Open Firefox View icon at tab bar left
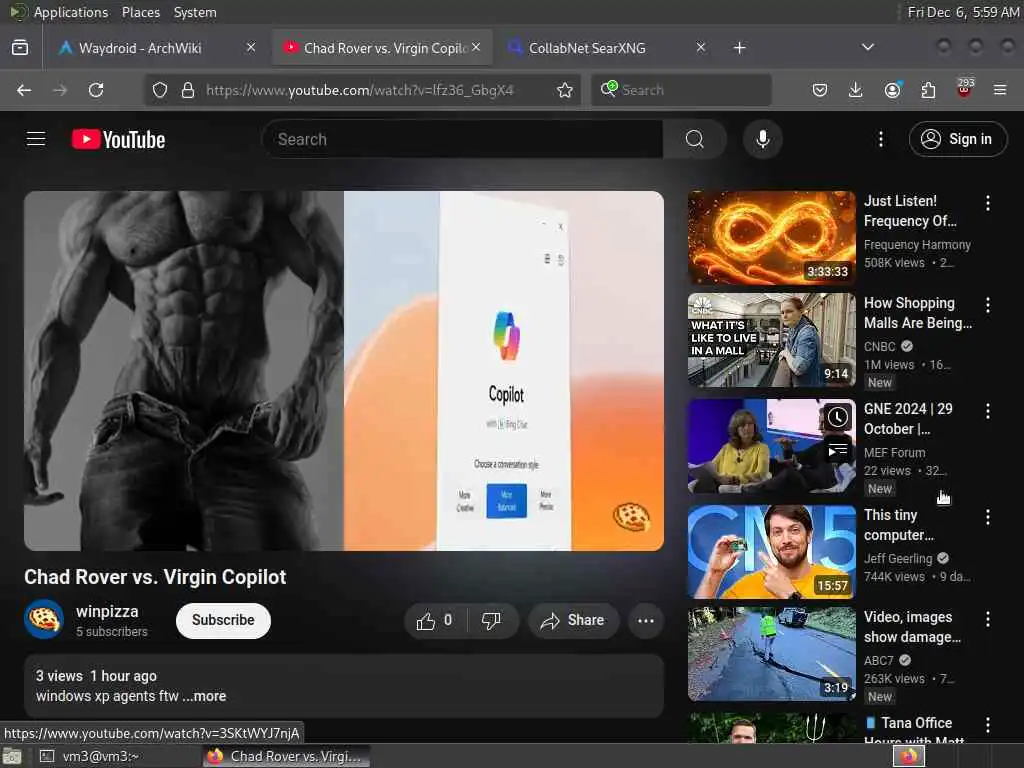1024x768 pixels. pos(20,48)
